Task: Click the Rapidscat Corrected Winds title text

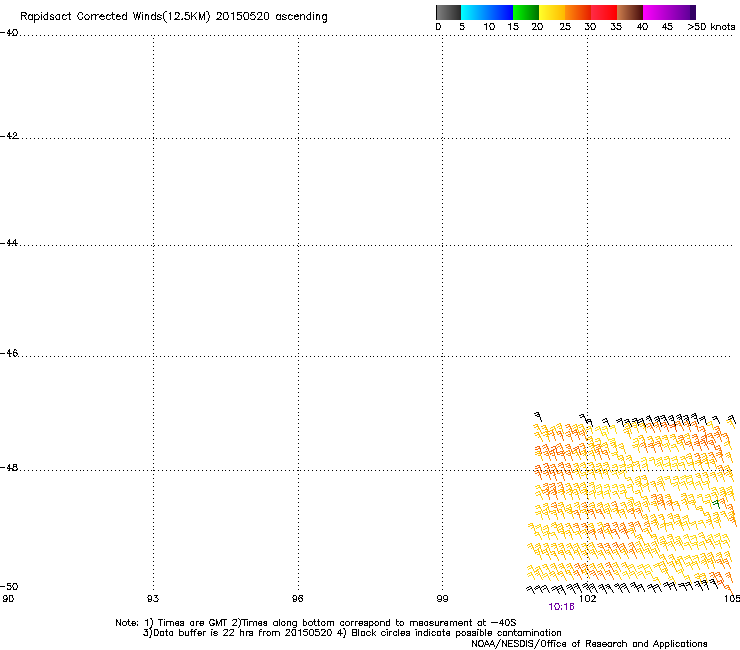Action: coord(174,16)
